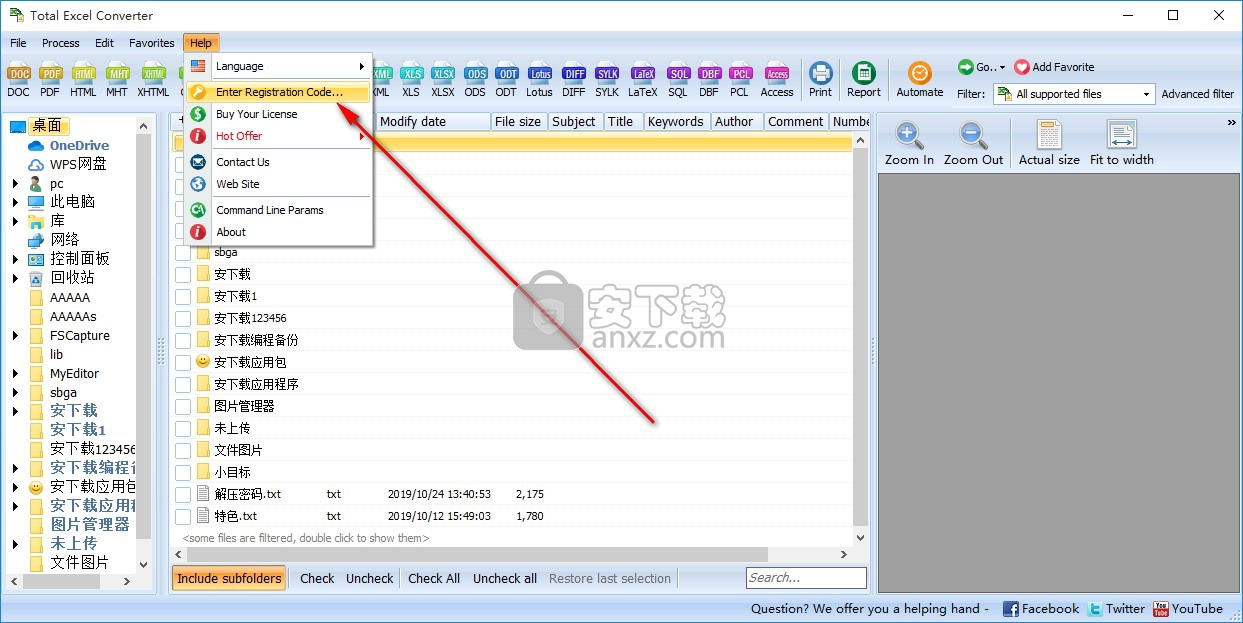Screen dimensions: 1243x623
Task: Open the YouTube link
Action: pos(1188,608)
